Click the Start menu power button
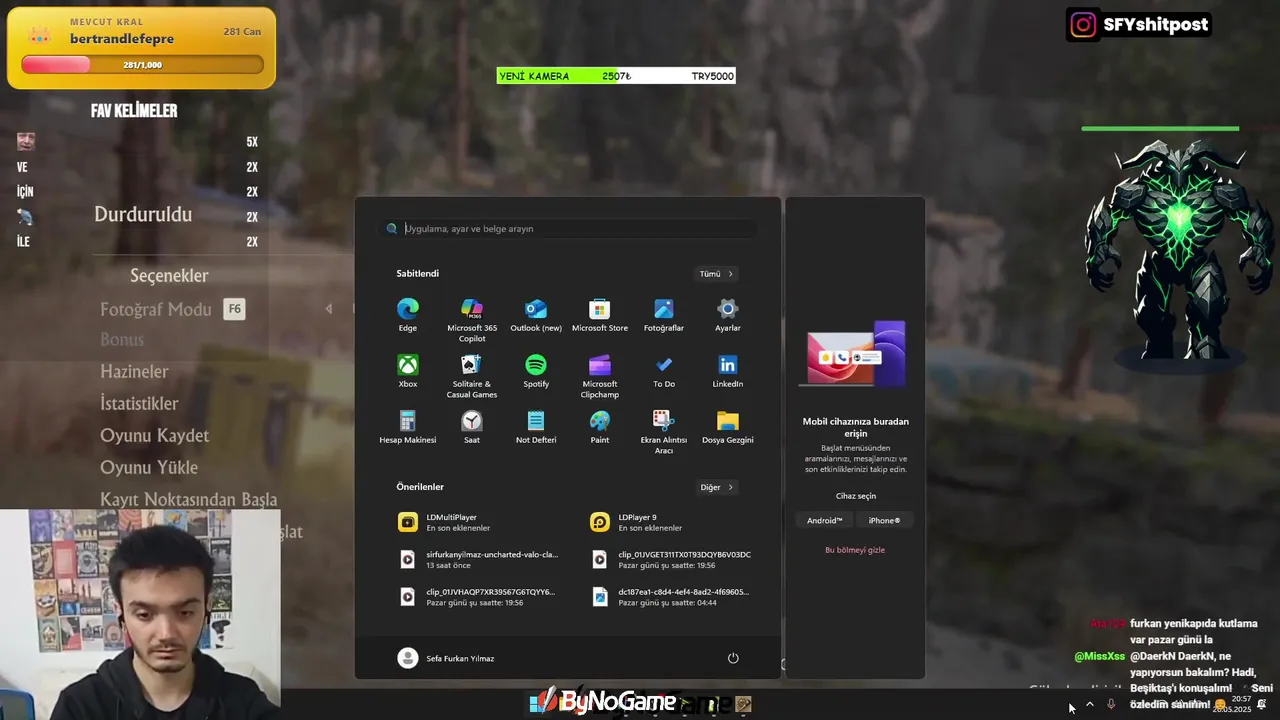The width and height of the screenshot is (1280, 720). (x=733, y=658)
